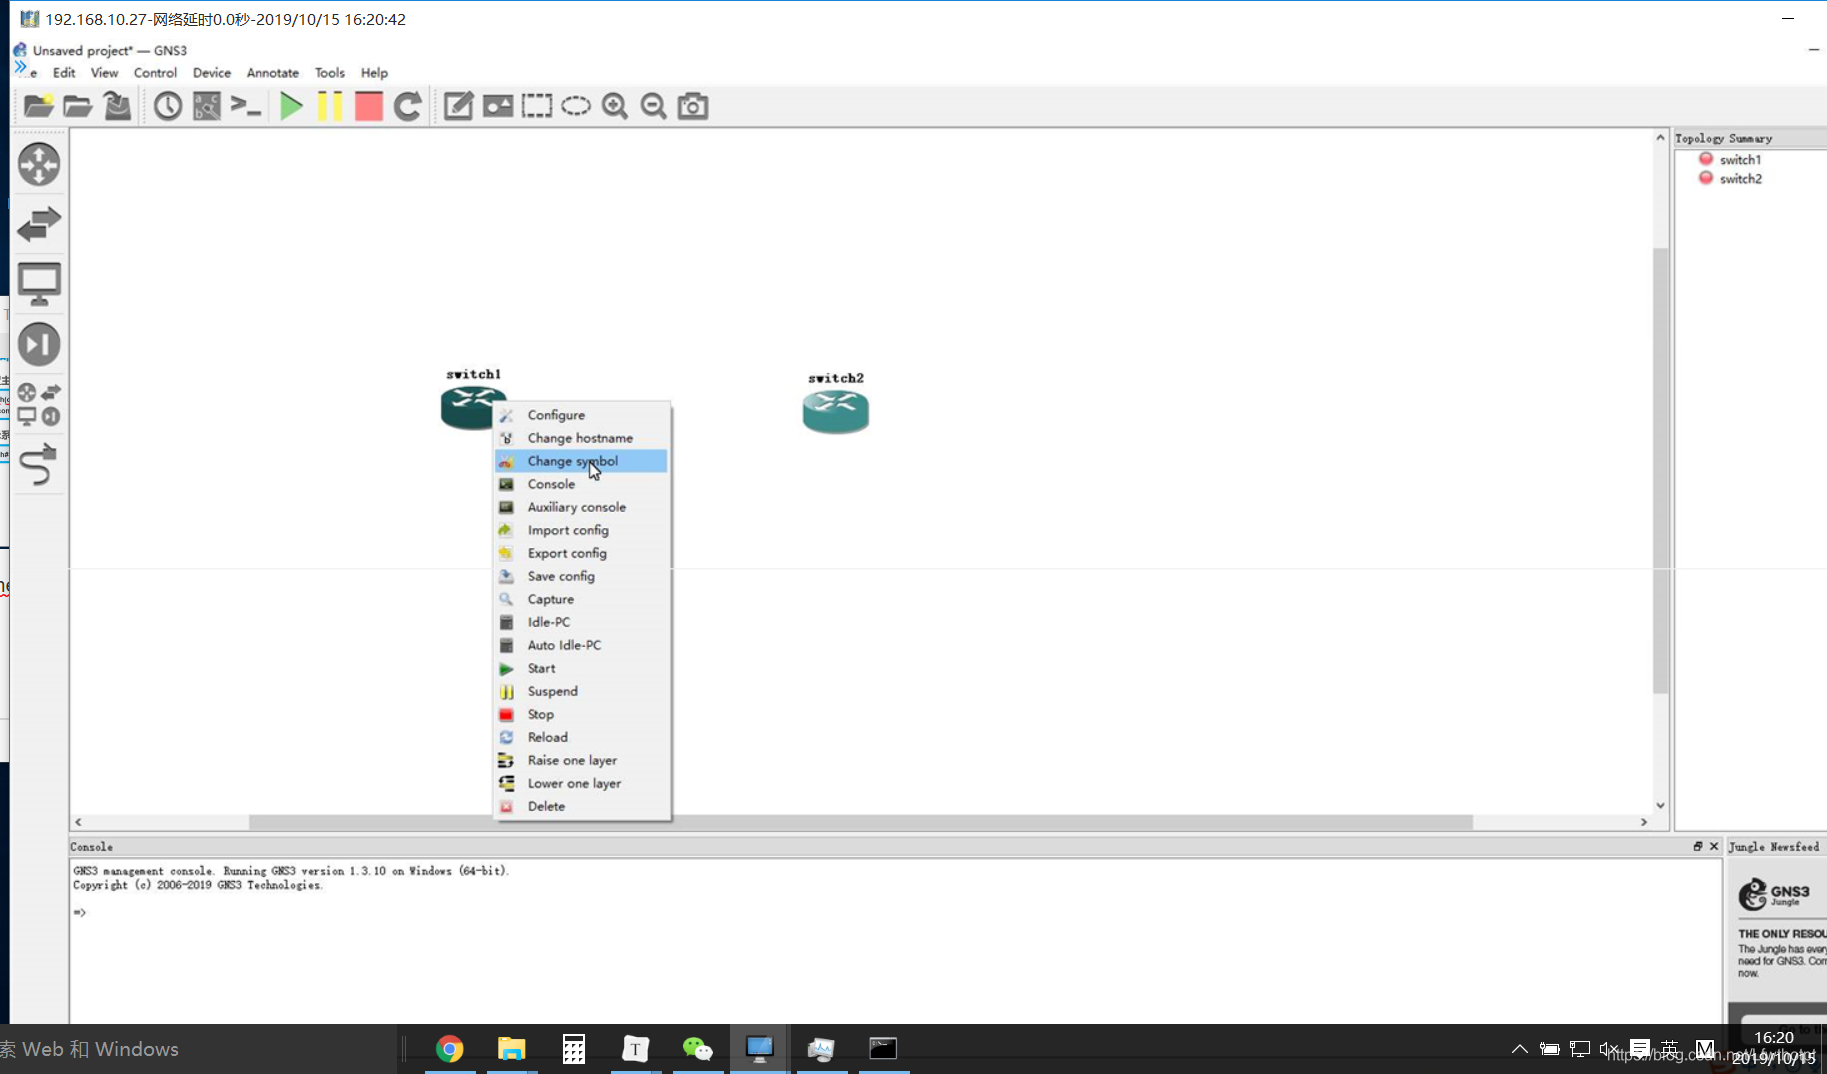The height and width of the screenshot is (1074, 1827).
Task: Browse switches in the device sidebar
Action: pos(39,224)
